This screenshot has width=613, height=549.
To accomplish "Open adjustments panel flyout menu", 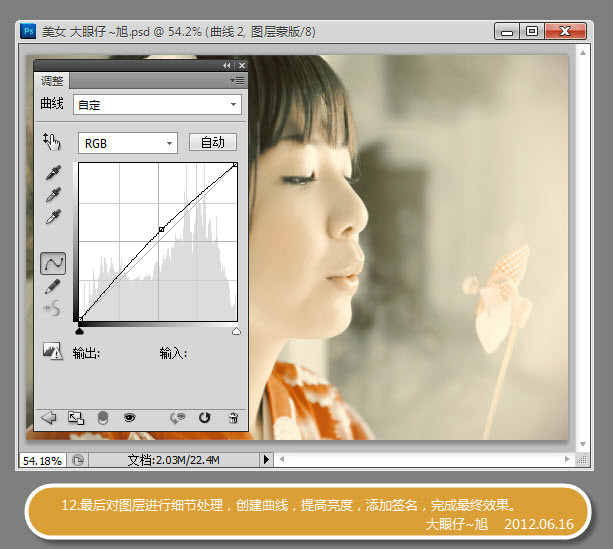I will [x=237, y=81].
